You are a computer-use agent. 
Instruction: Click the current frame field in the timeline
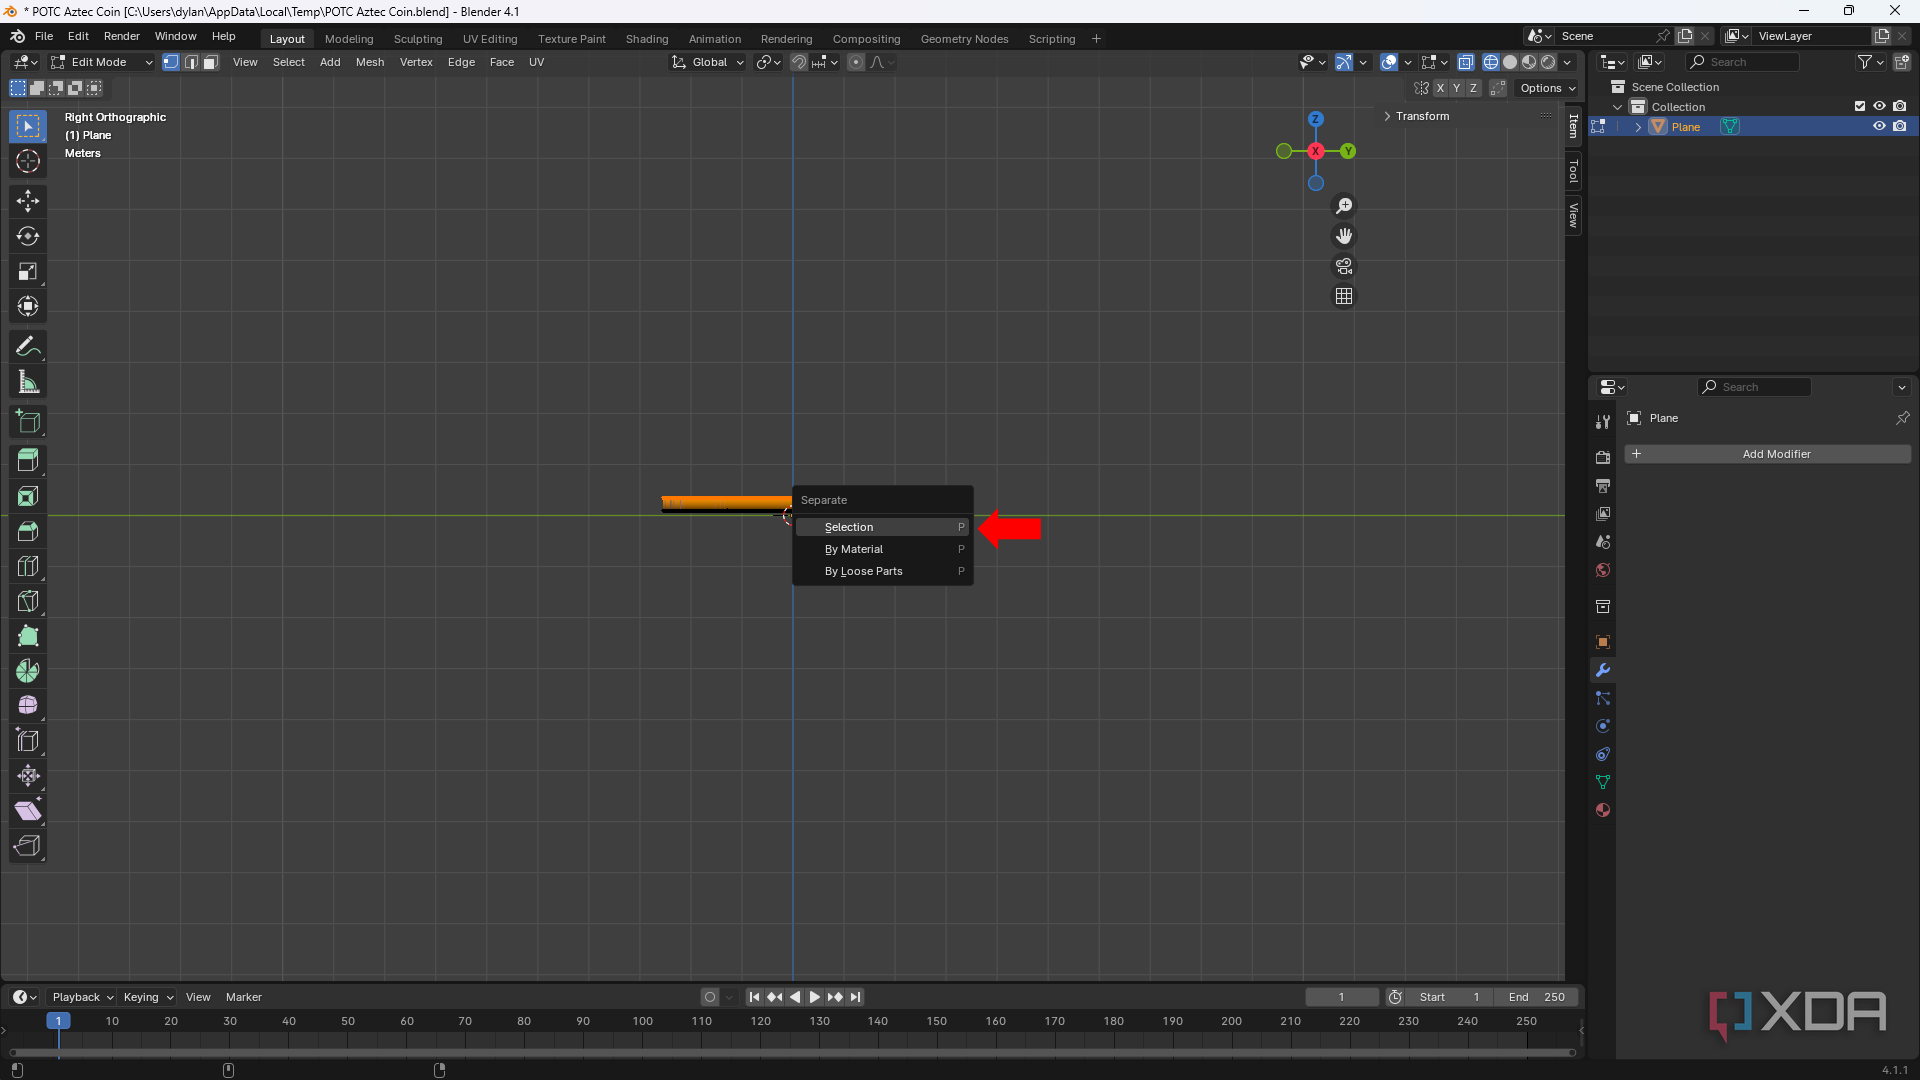coord(1342,997)
